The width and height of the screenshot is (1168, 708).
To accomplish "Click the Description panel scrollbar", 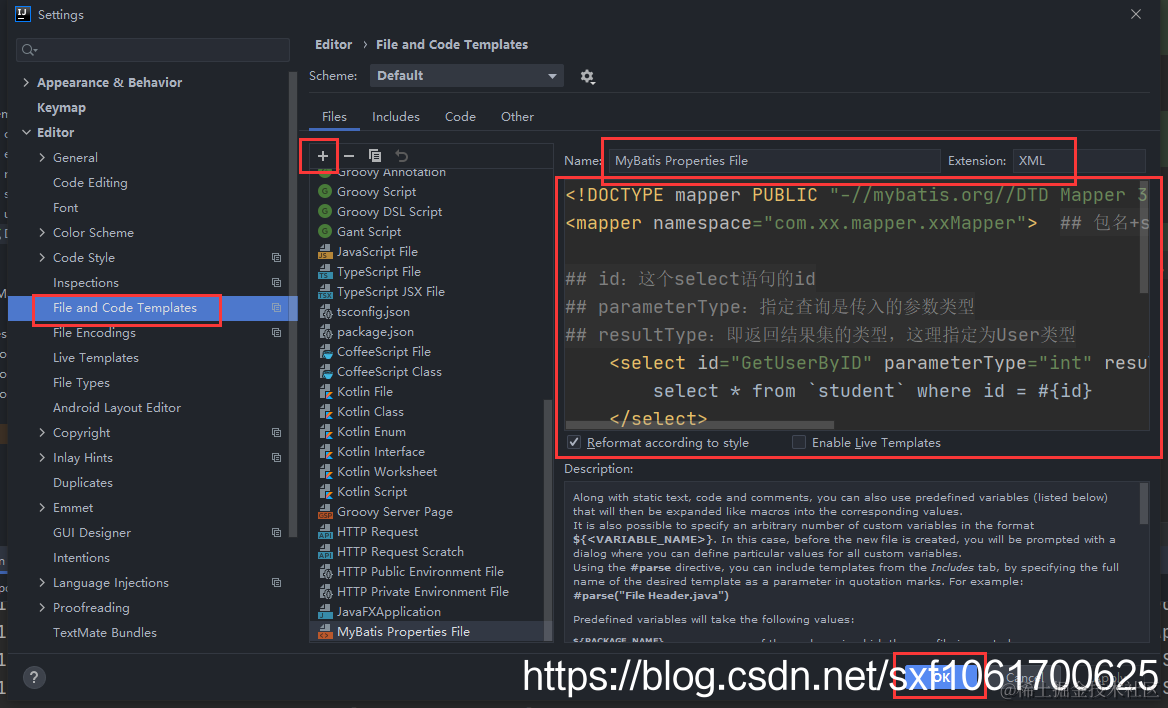I will 1143,504.
